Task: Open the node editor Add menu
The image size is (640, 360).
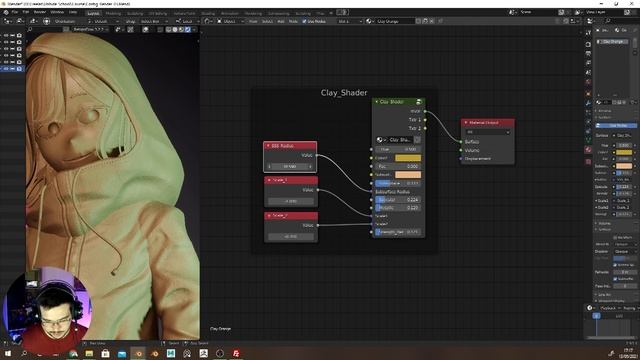Action: 281,21
